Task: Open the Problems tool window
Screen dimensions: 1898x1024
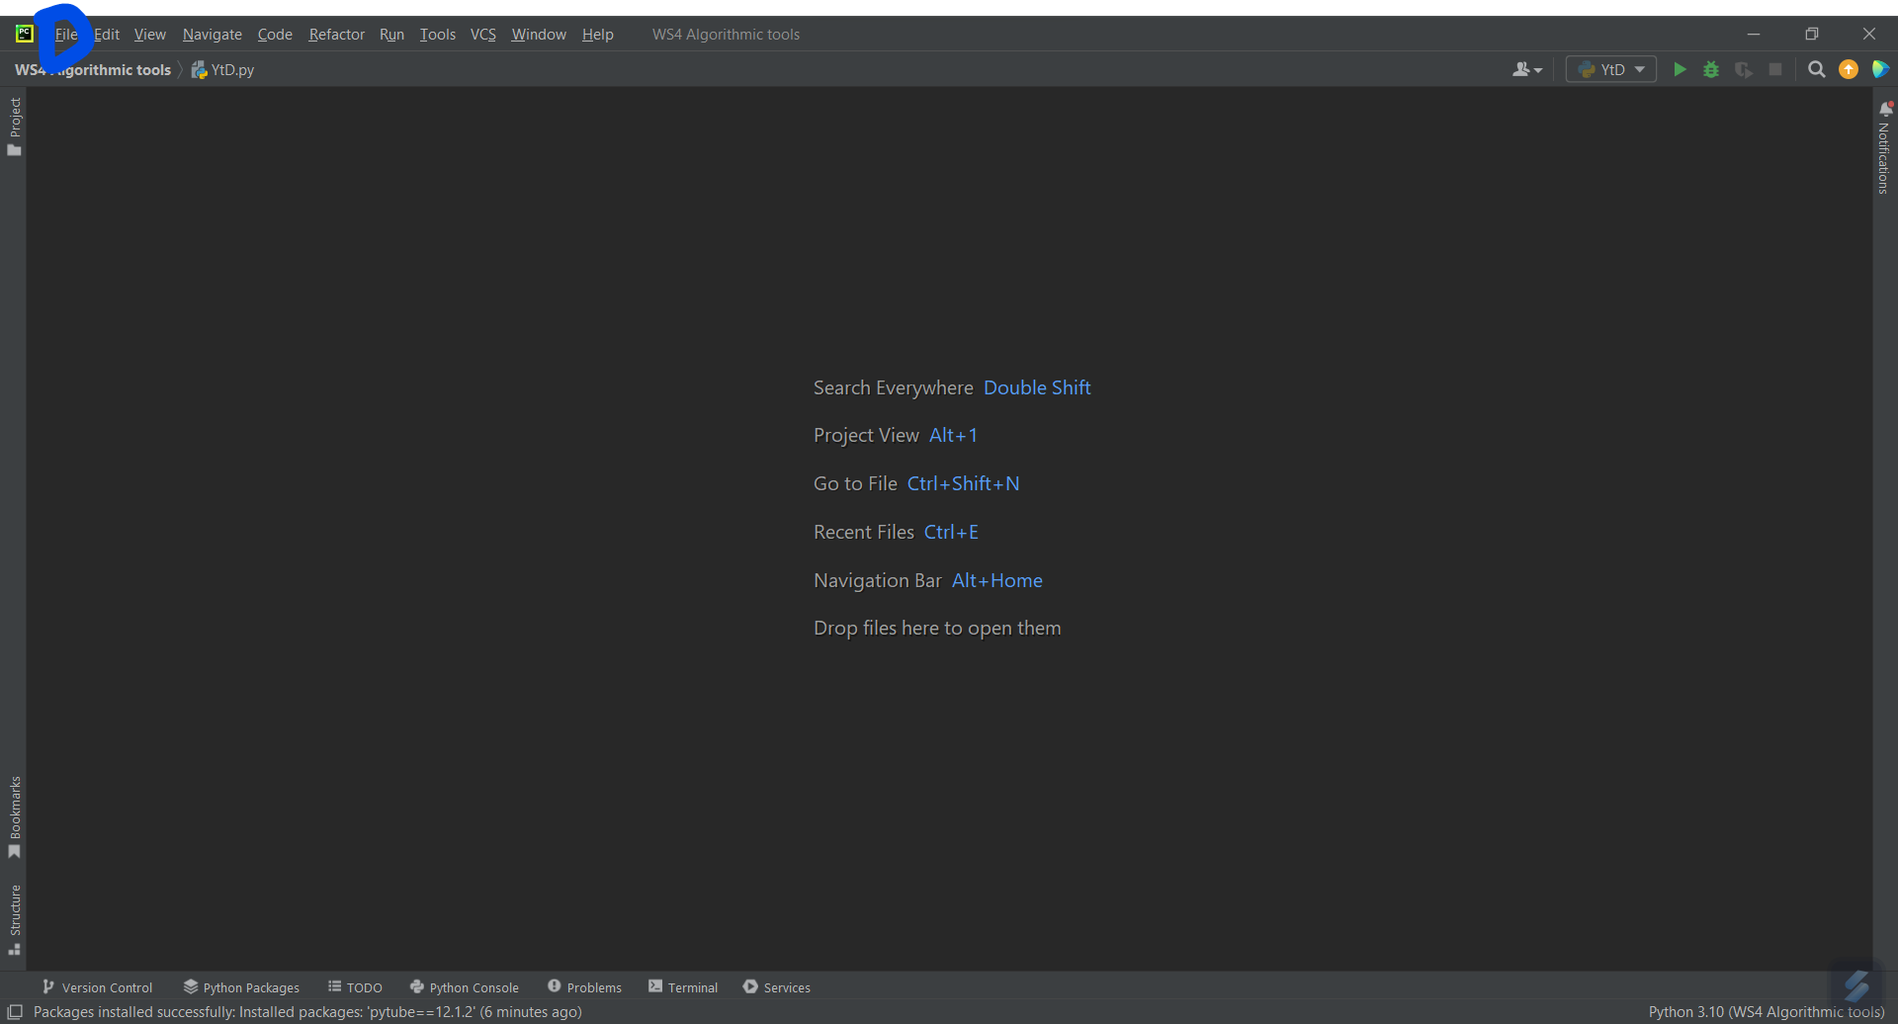Action: 585,987
